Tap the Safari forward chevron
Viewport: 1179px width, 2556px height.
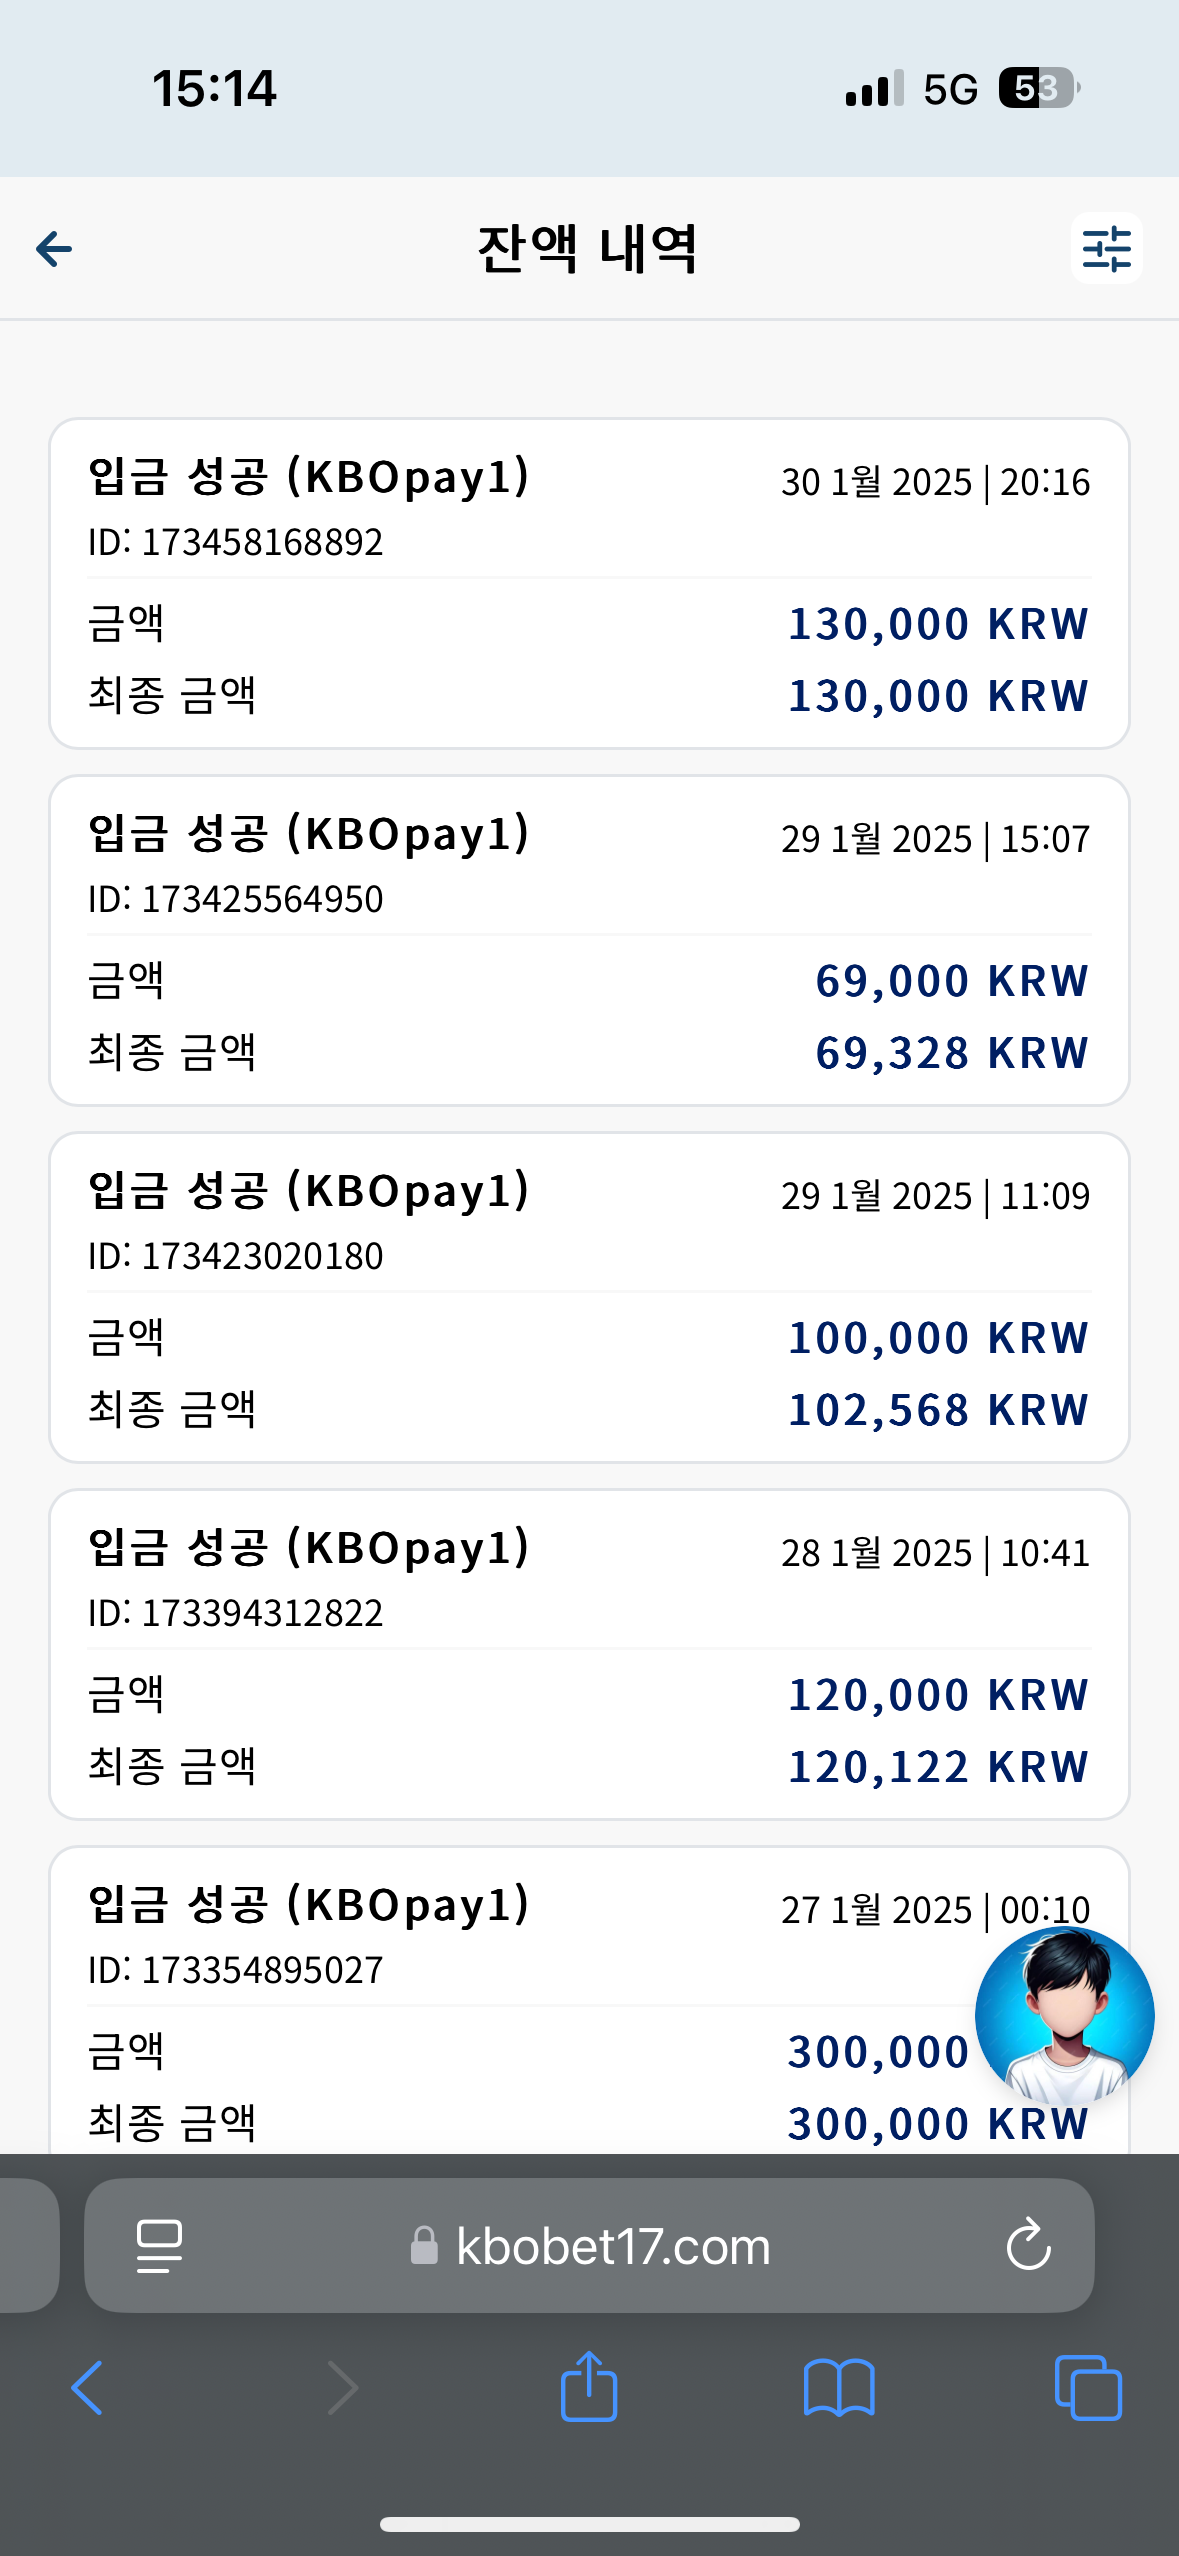[x=342, y=2388]
